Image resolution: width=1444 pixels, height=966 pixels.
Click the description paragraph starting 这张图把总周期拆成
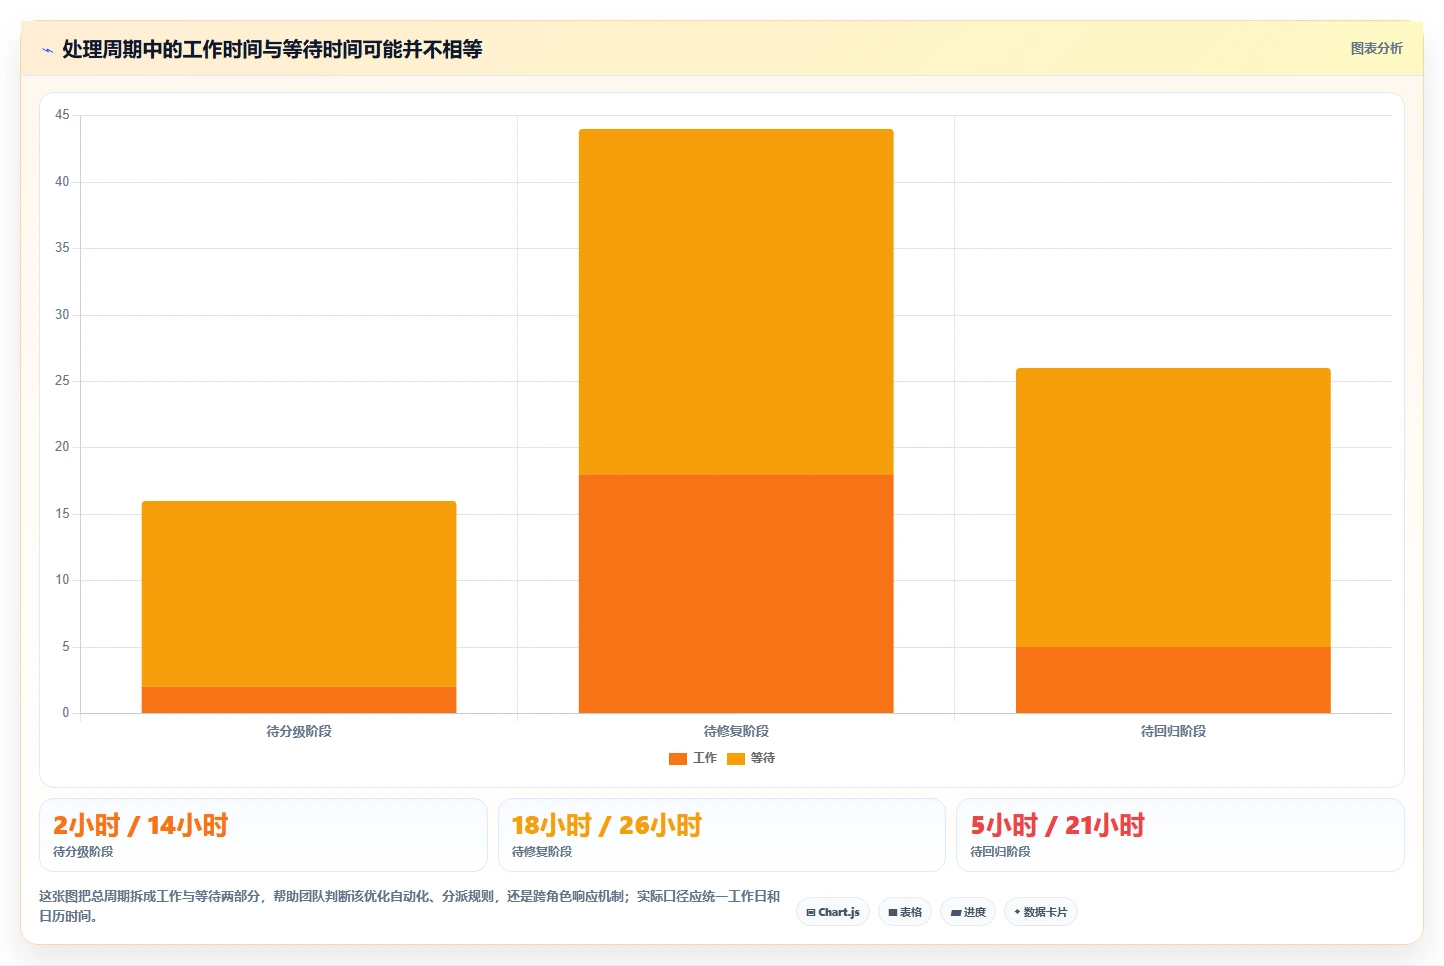[409, 906]
